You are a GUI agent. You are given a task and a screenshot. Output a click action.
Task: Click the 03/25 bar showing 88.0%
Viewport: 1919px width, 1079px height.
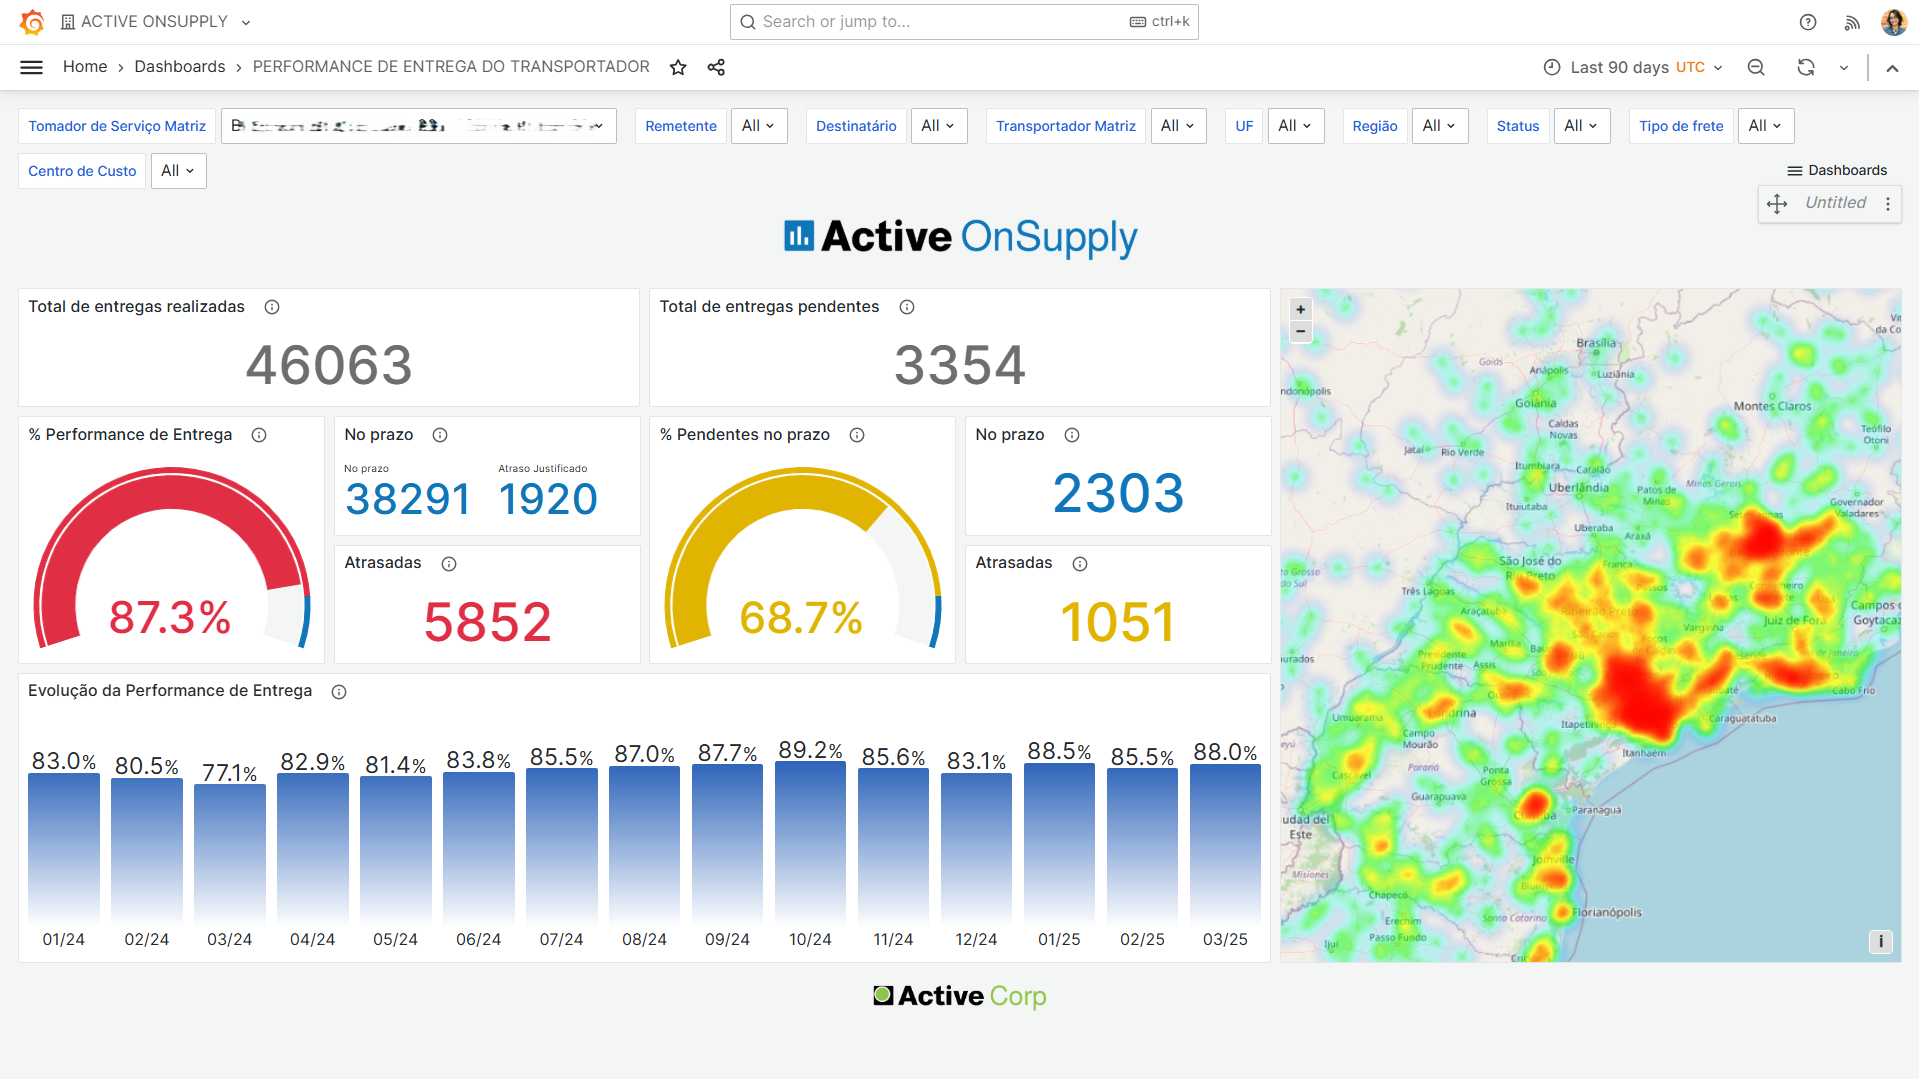tap(1225, 843)
